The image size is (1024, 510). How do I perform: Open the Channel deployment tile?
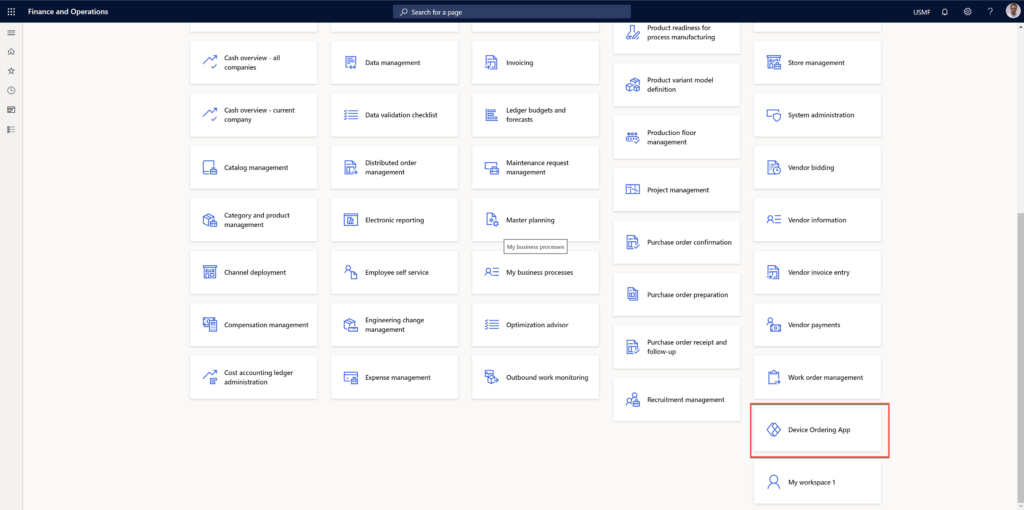(253, 272)
